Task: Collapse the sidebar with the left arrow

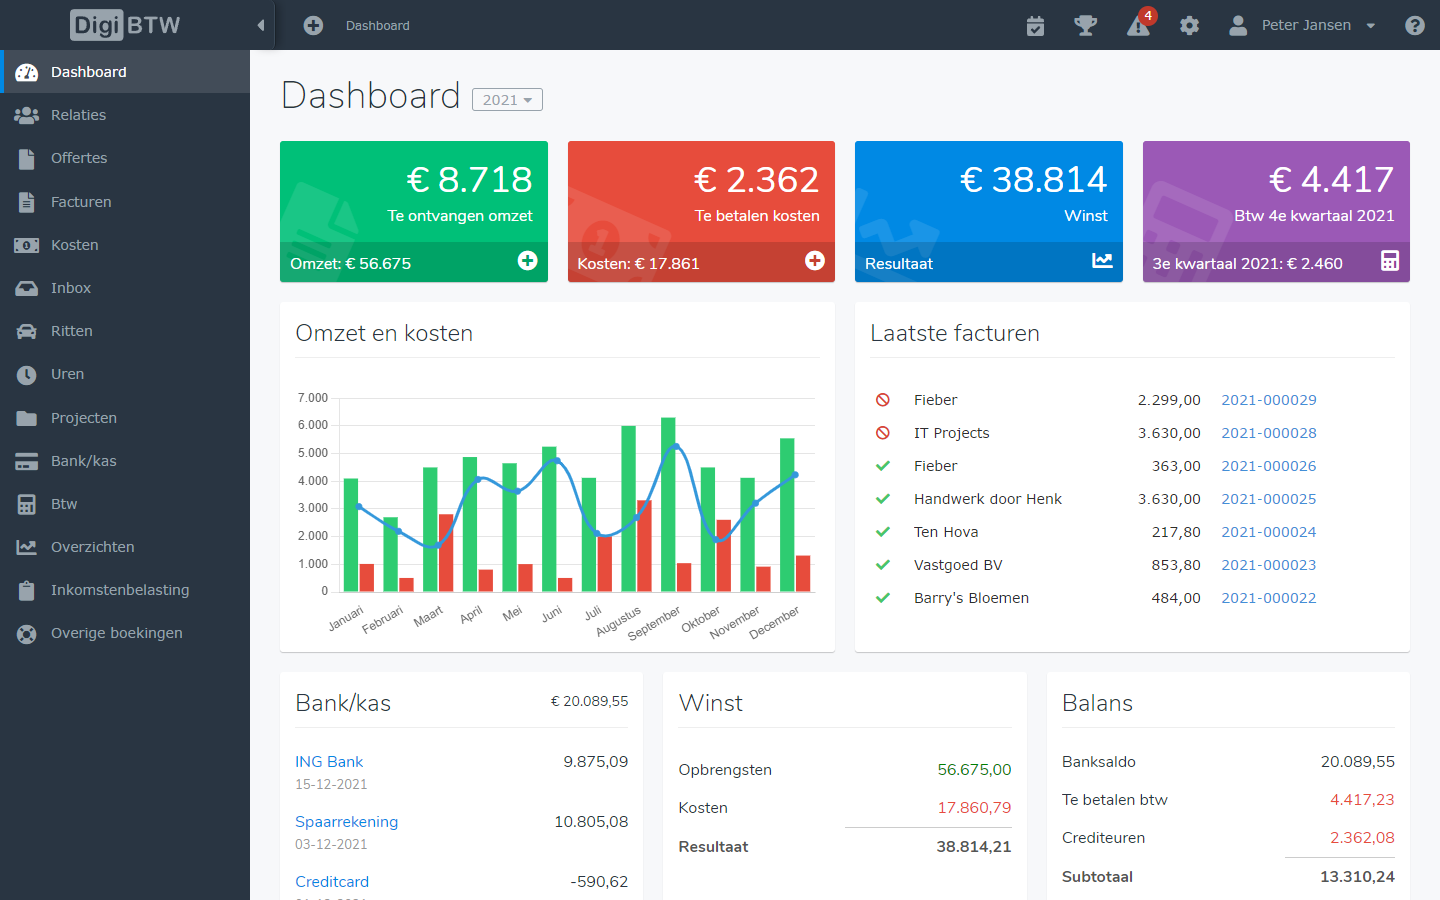Action: (261, 25)
